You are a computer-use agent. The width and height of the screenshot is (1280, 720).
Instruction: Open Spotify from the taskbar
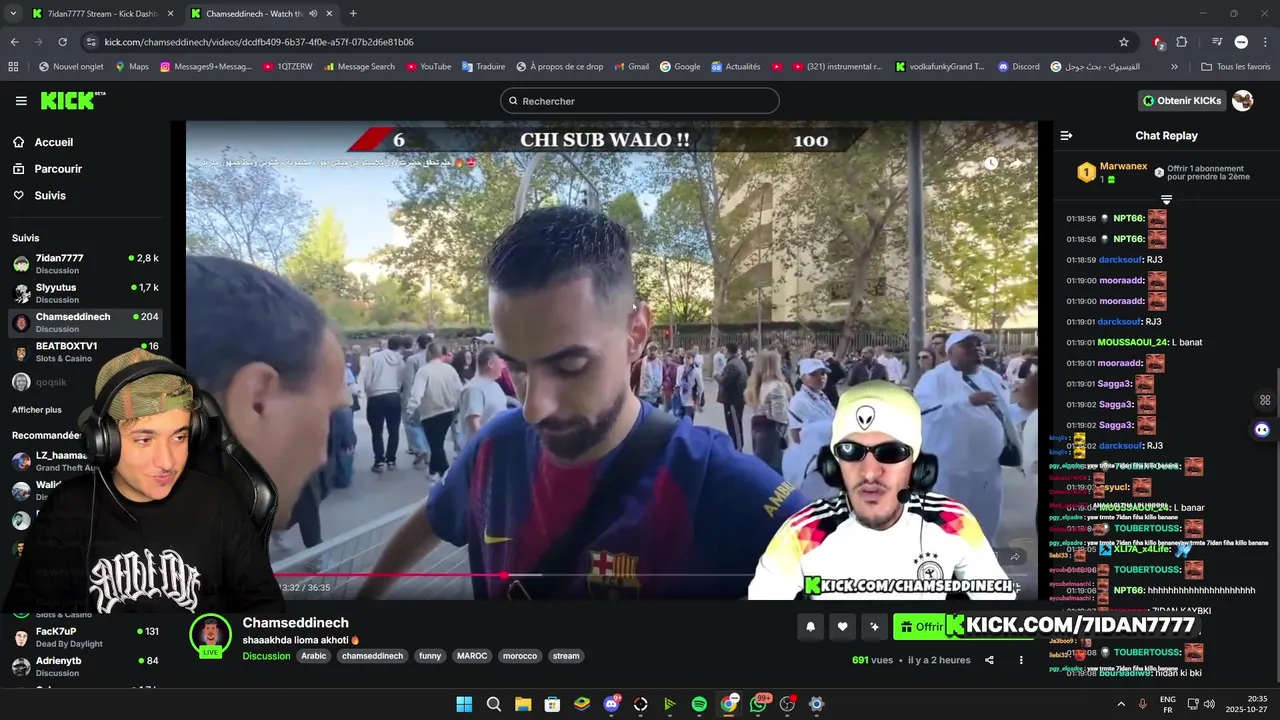pos(699,704)
